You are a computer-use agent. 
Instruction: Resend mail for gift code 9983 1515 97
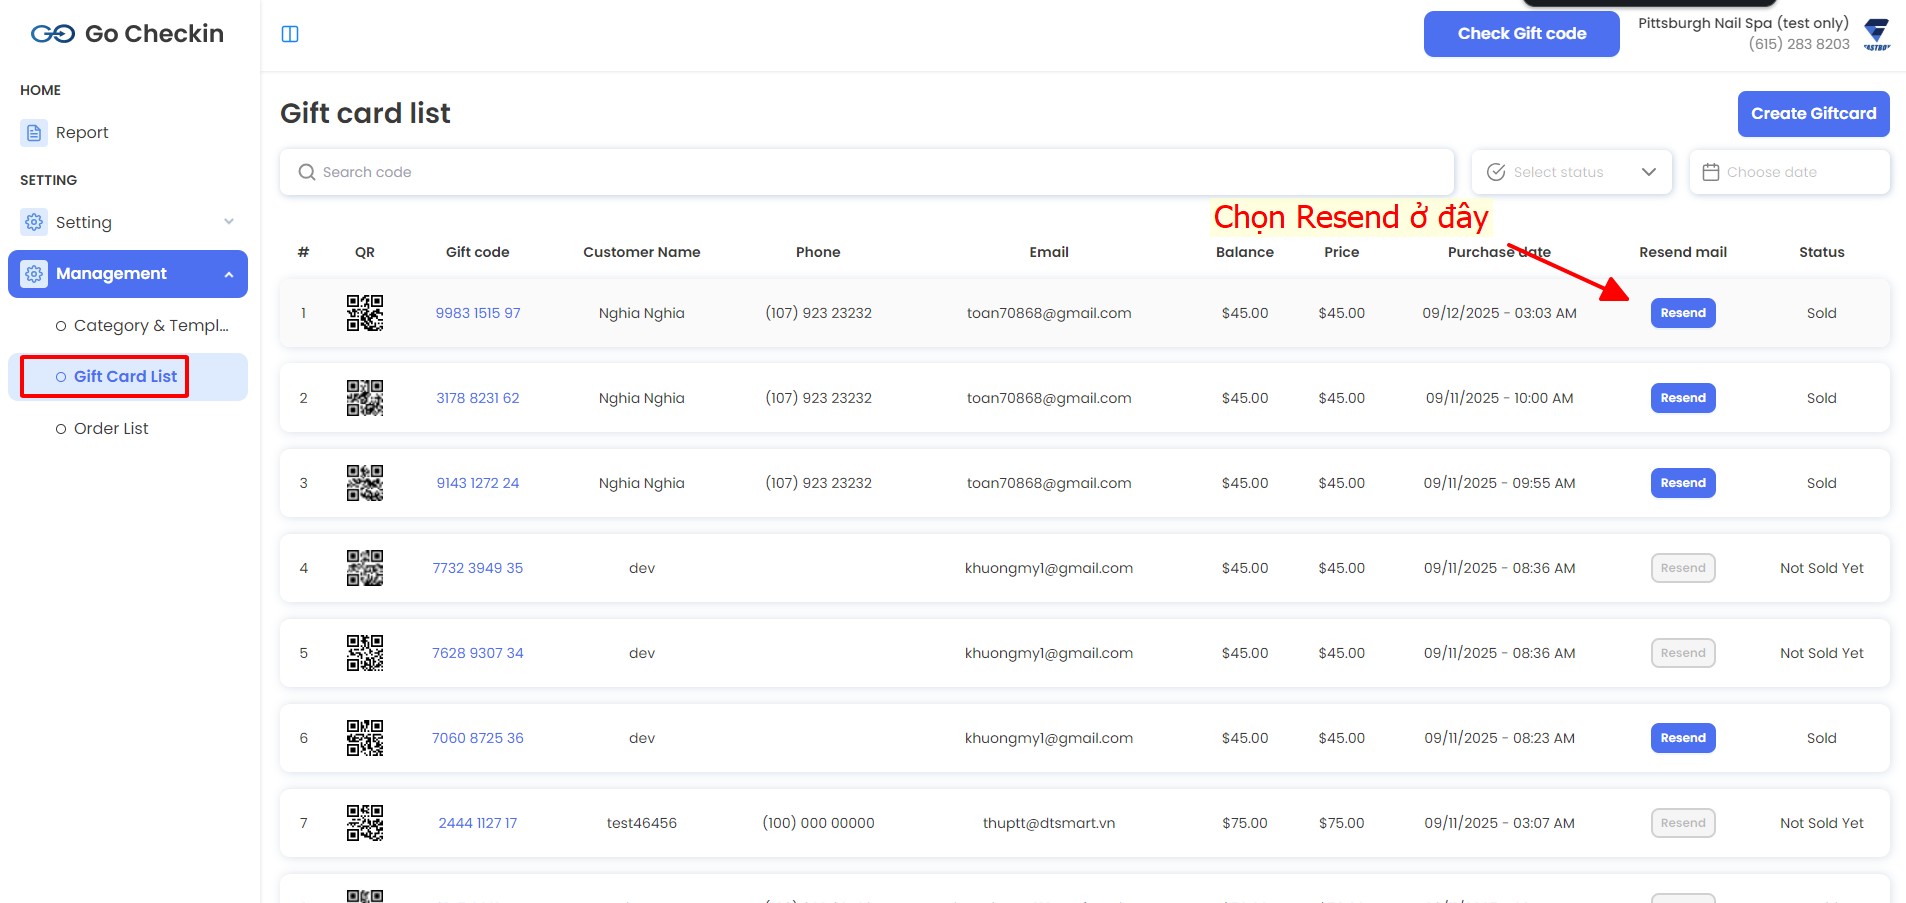click(x=1682, y=313)
